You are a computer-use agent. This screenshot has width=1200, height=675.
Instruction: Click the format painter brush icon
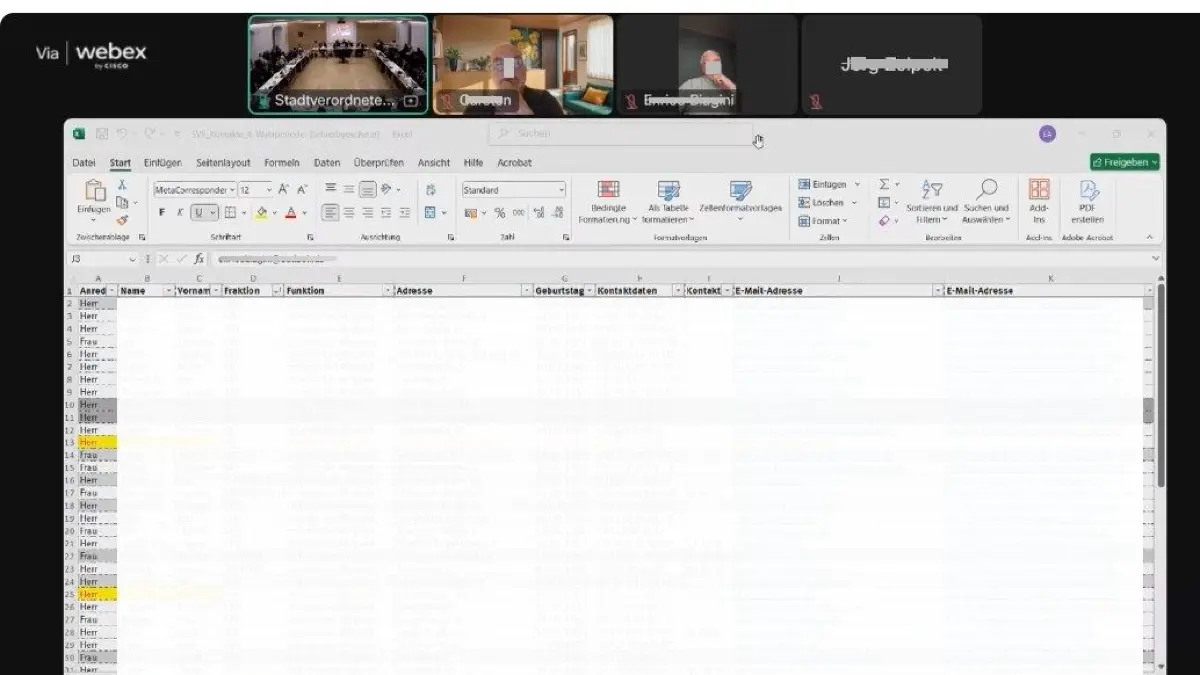coord(122,219)
